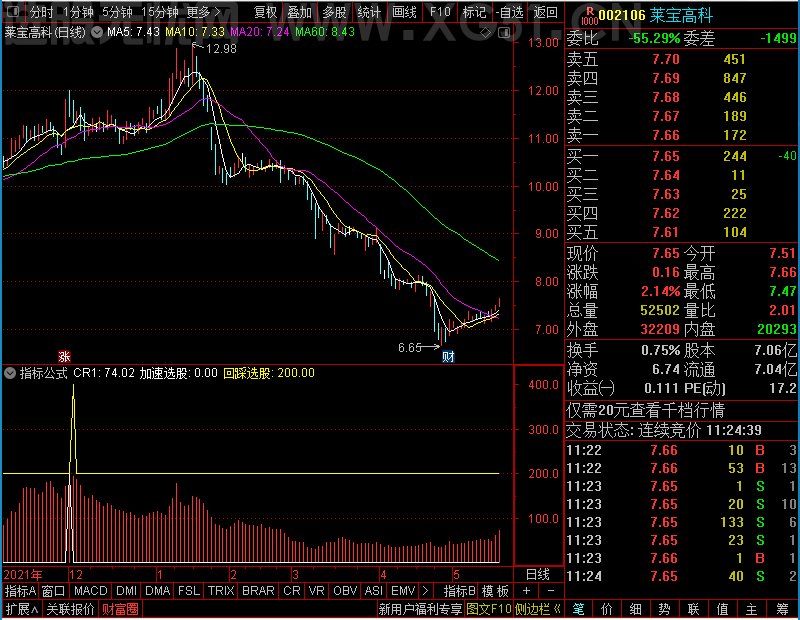800x620 pixels.
Task: Select the 值 value tab
Action: coord(722,609)
